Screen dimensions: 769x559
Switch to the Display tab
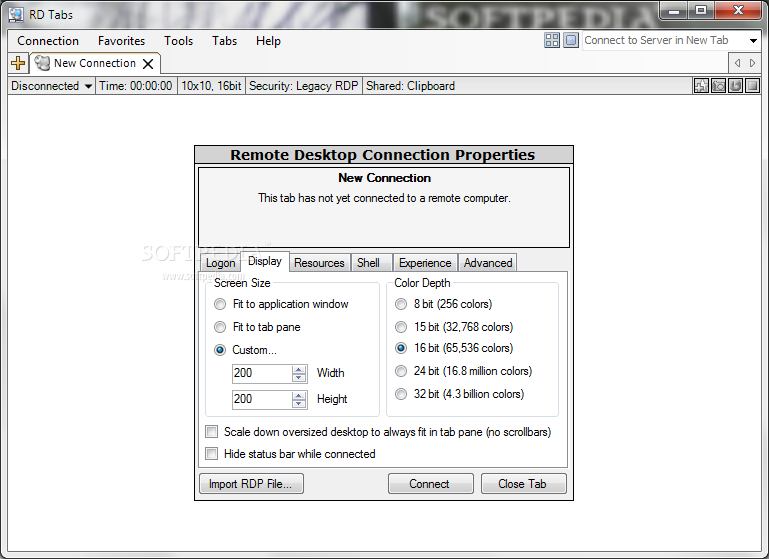(x=265, y=261)
